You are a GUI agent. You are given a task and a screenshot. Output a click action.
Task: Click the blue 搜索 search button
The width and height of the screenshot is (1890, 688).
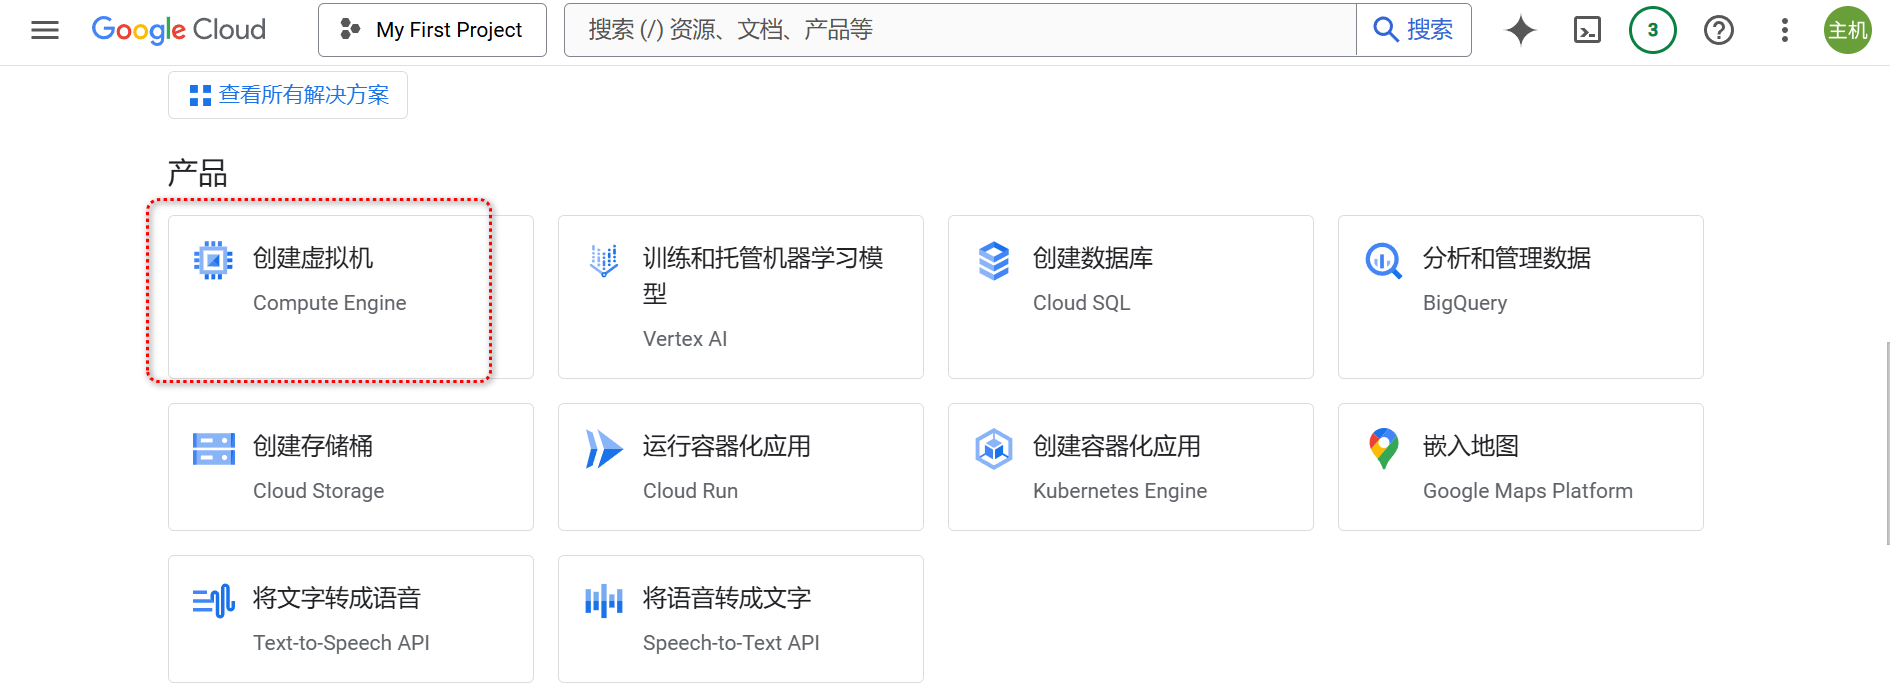(1414, 30)
